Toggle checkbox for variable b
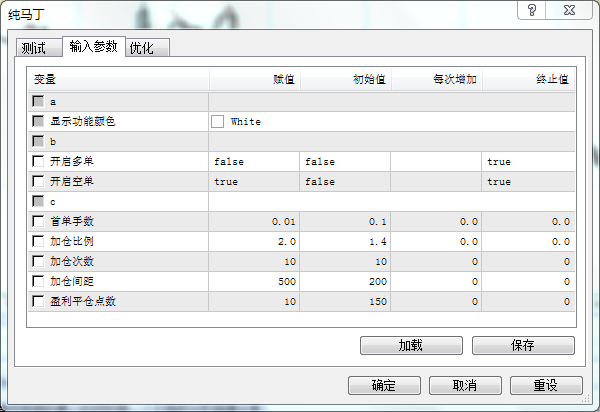This screenshot has height=412, width=600. pos(38,142)
